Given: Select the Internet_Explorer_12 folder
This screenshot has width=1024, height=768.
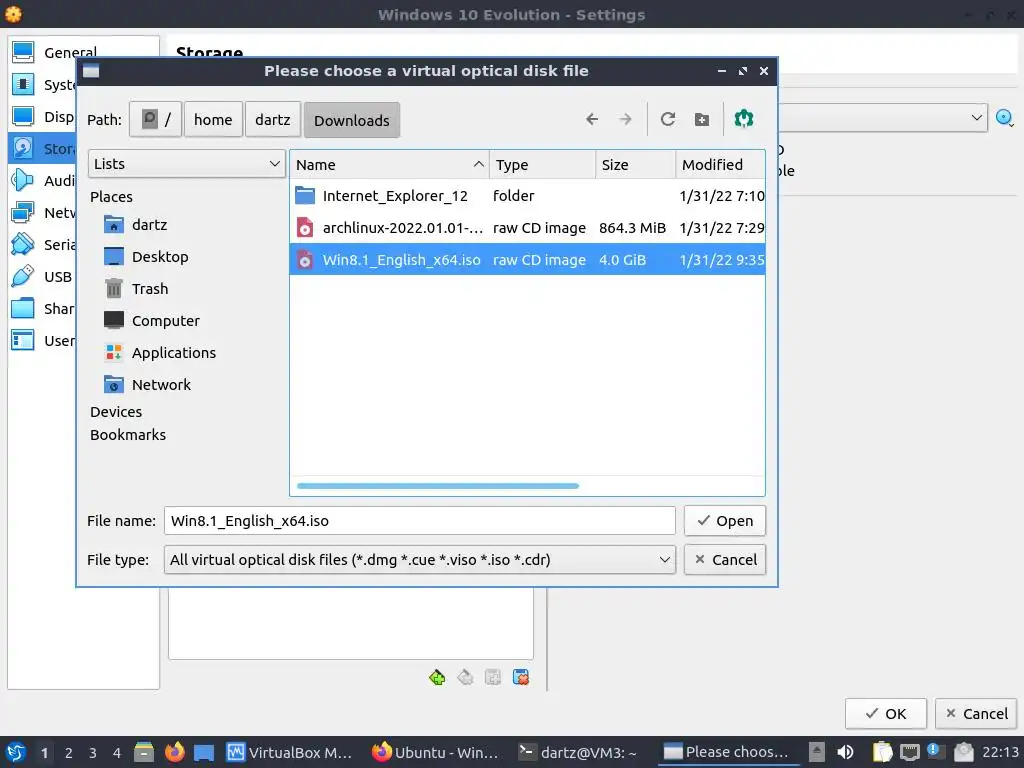Looking at the screenshot, I should click(527, 195).
